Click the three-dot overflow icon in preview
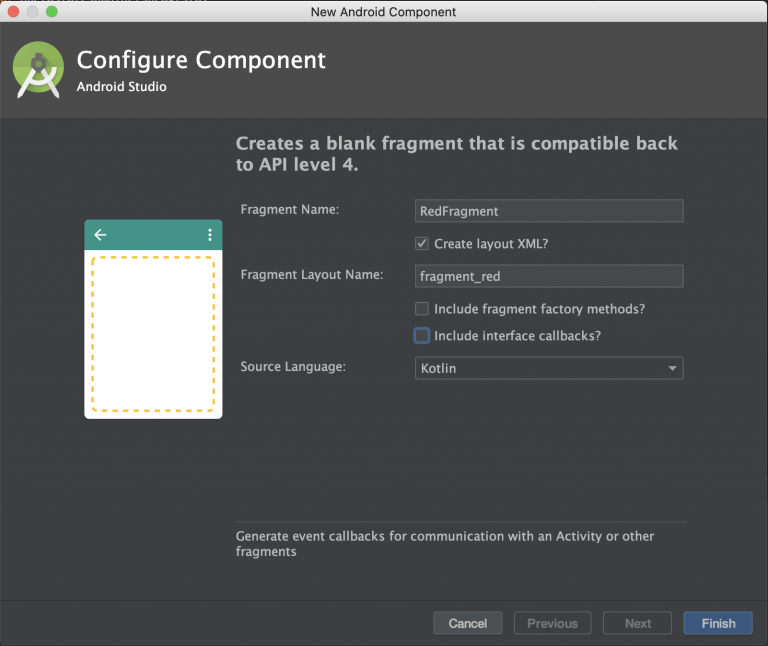The width and height of the screenshot is (768, 646). [x=210, y=235]
